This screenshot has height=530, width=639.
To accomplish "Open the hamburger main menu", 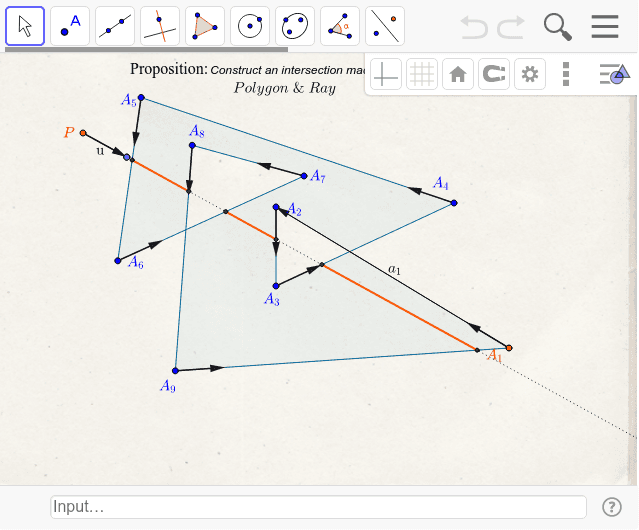I will coord(605,26).
